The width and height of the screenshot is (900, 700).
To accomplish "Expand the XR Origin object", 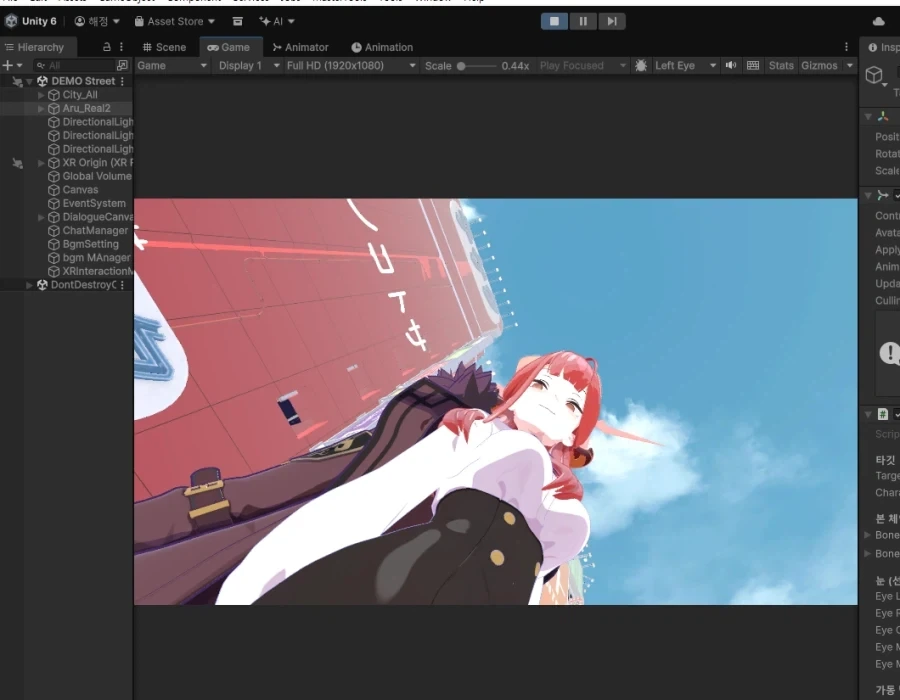I will coord(41,163).
